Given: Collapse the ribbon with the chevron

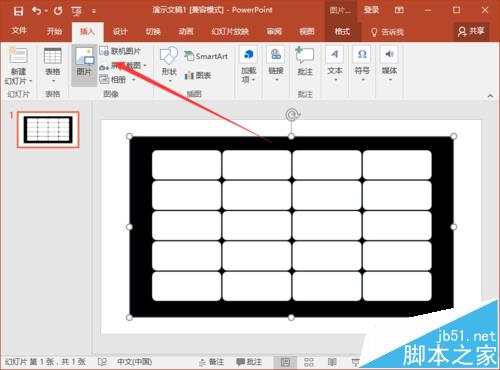Looking at the screenshot, I should click(490, 96).
